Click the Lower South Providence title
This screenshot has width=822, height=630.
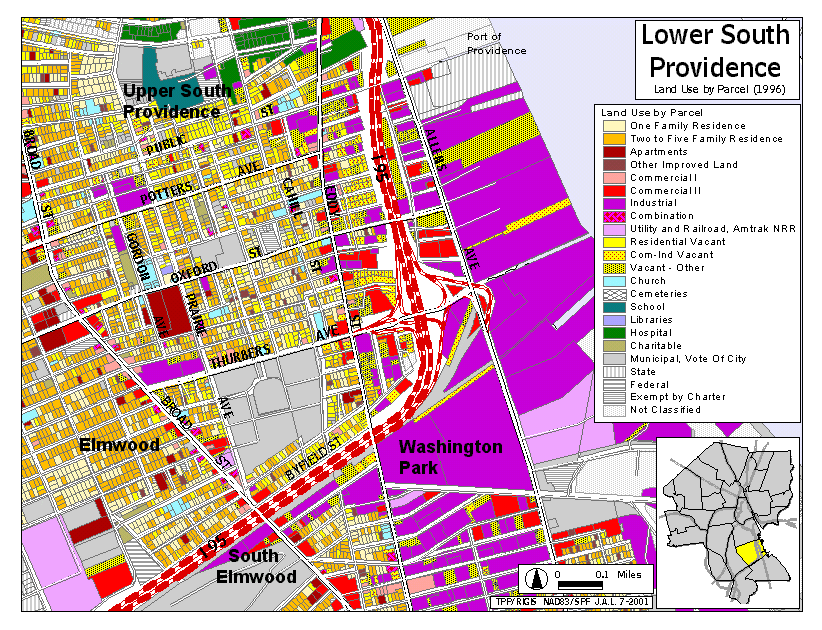click(715, 51)
